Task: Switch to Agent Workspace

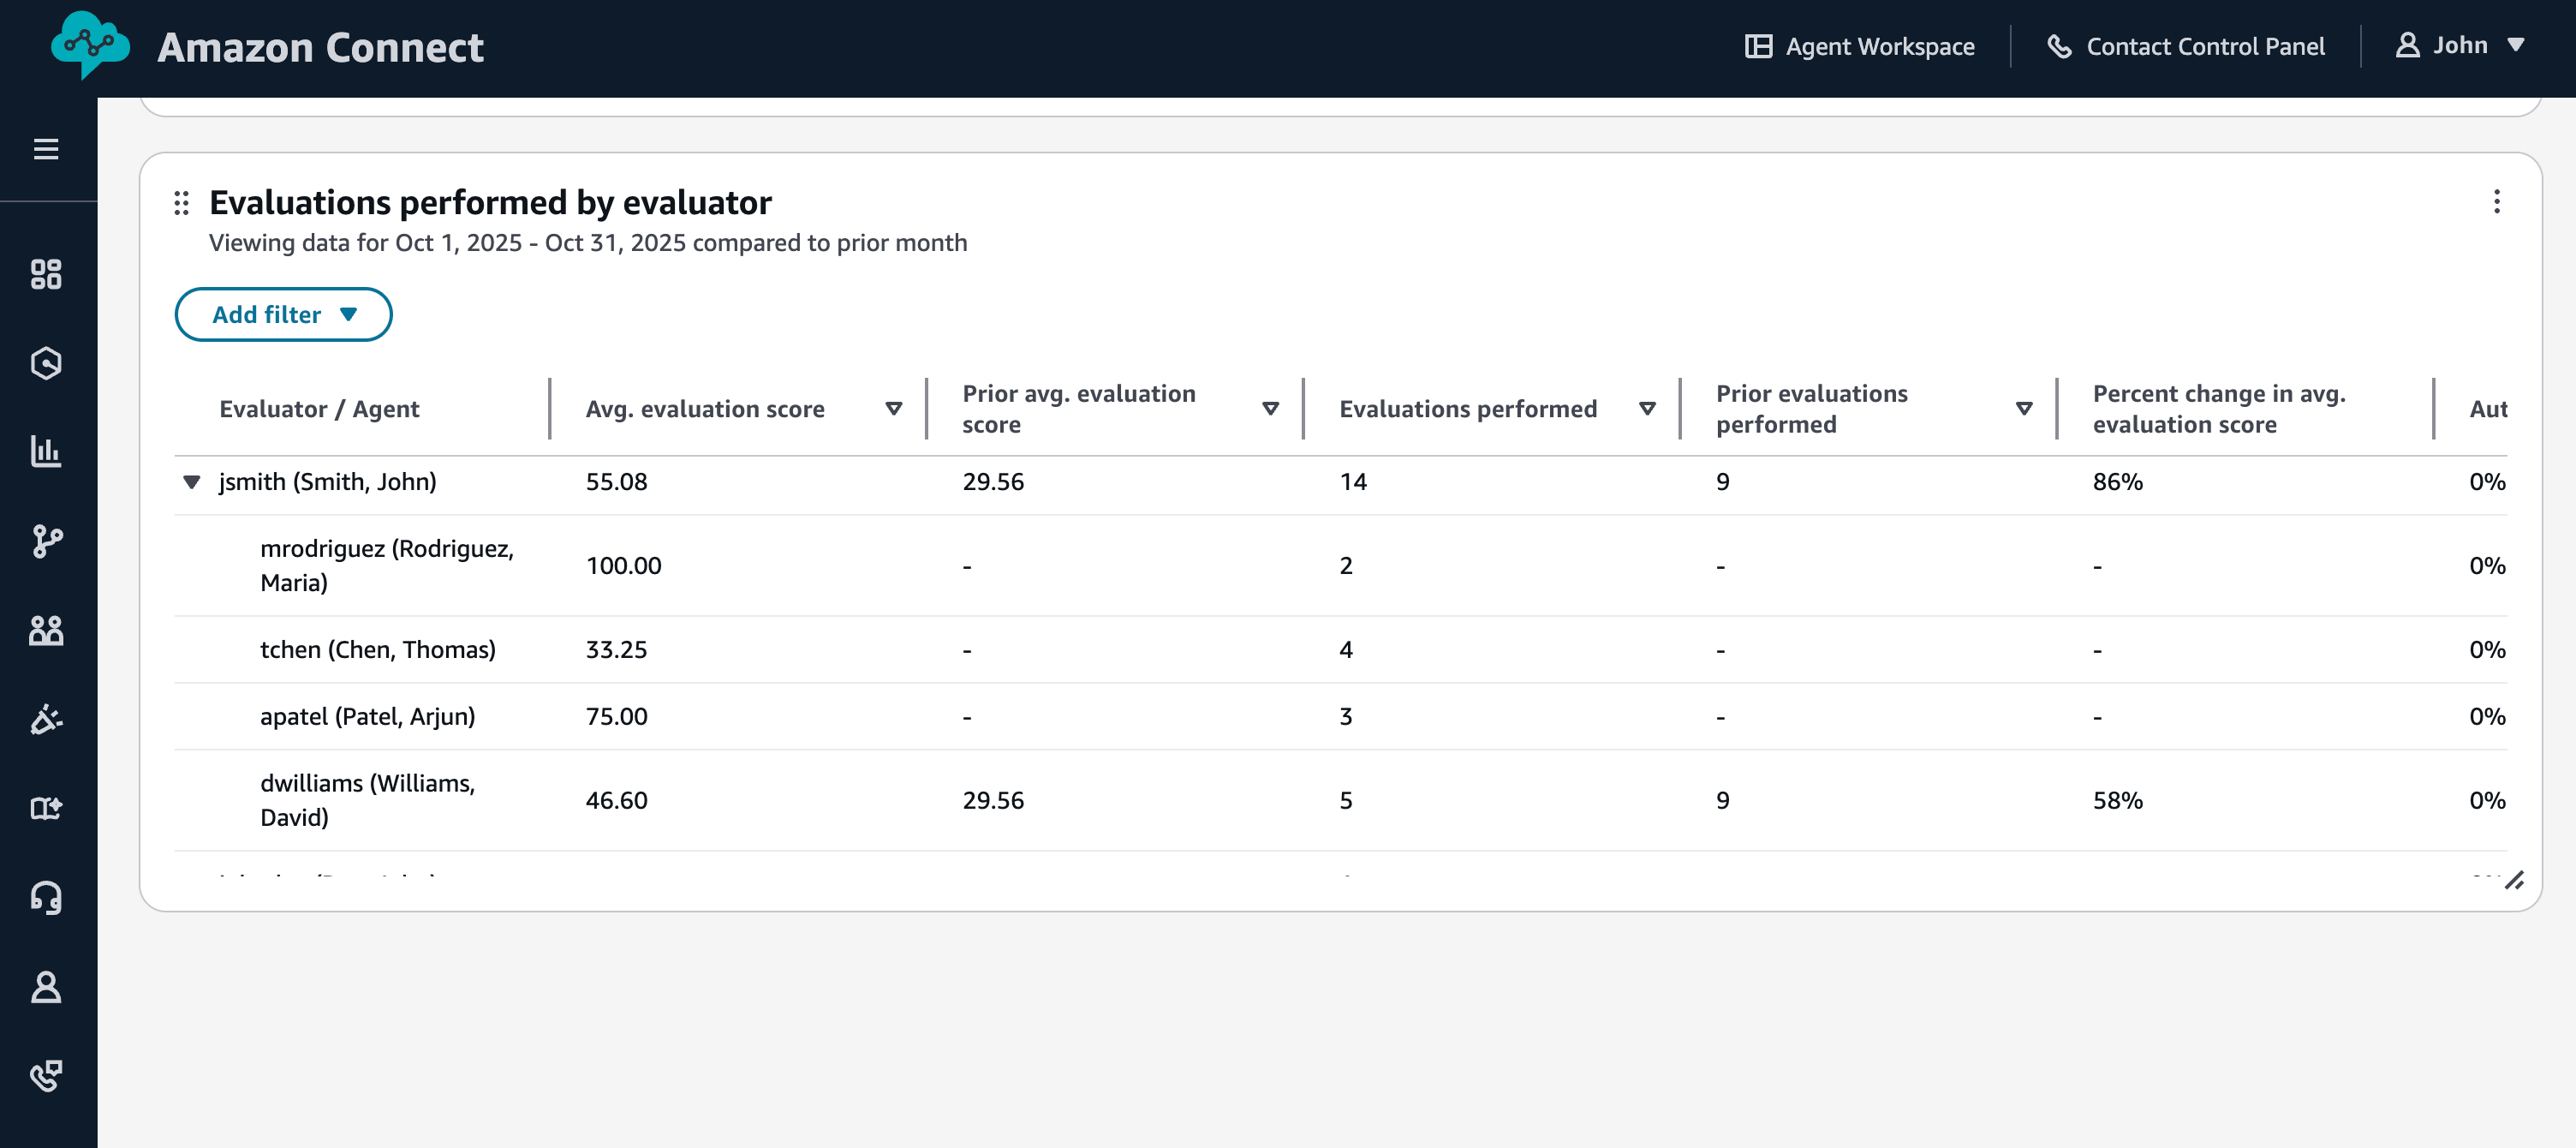Action: click(1859, 46)
